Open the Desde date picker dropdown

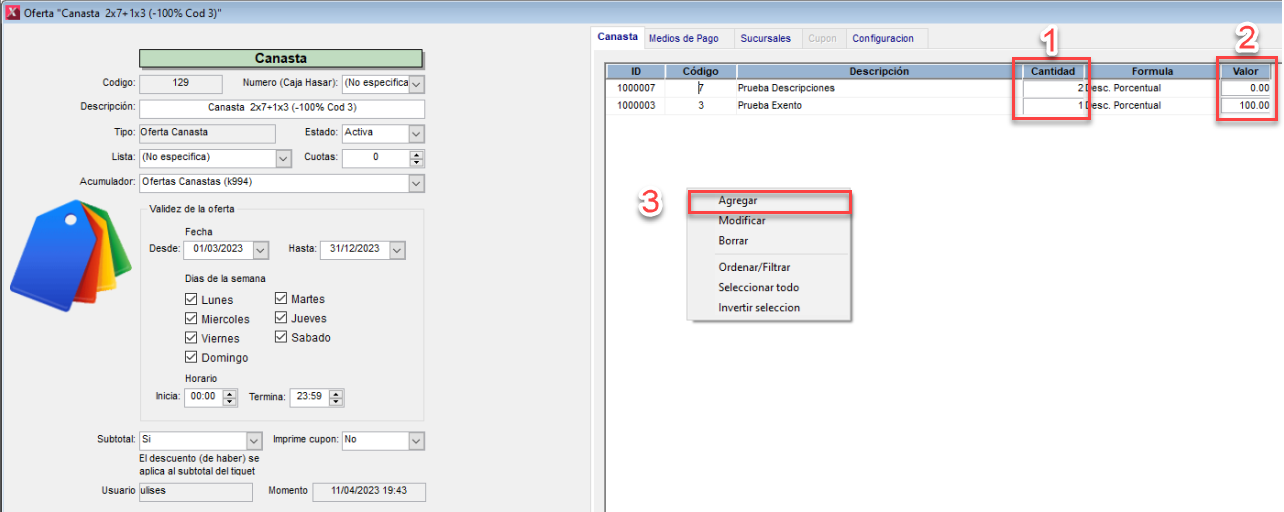click(x=261, y=250)
